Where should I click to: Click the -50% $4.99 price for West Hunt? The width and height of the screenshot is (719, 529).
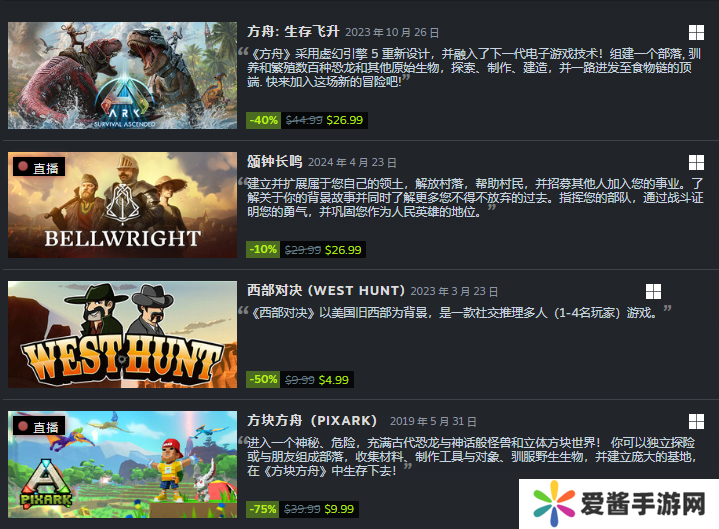(x=300, y=380)
